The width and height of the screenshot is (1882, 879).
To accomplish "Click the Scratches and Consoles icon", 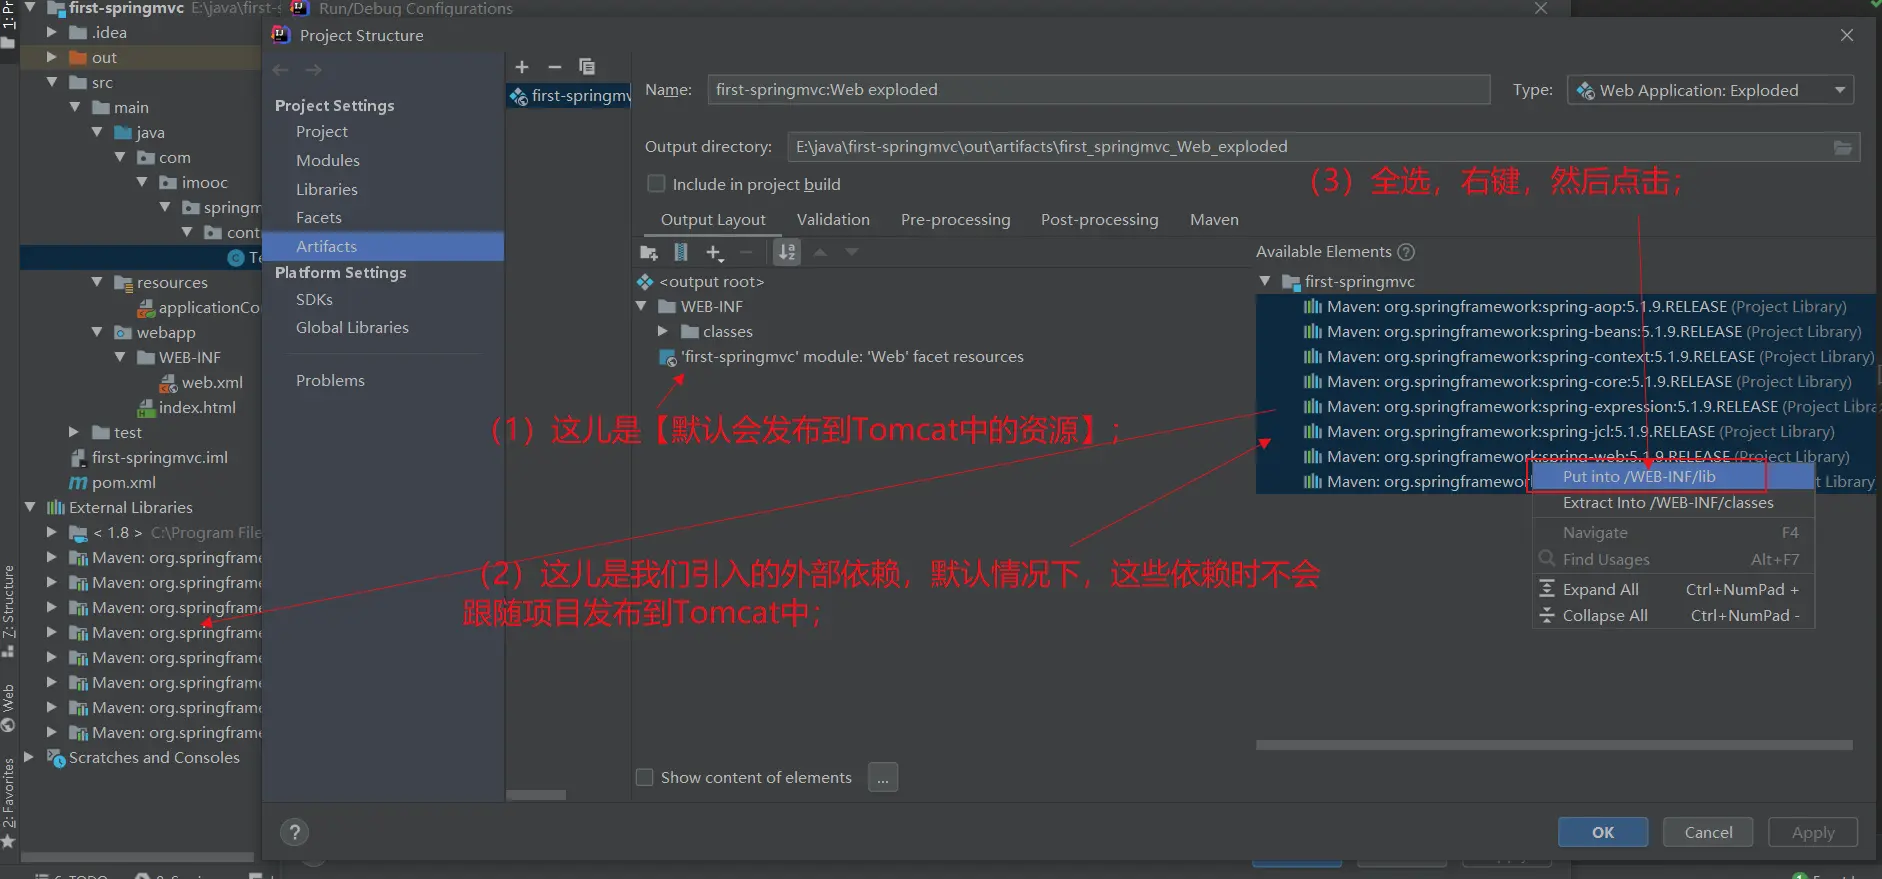I will [56, 758].
